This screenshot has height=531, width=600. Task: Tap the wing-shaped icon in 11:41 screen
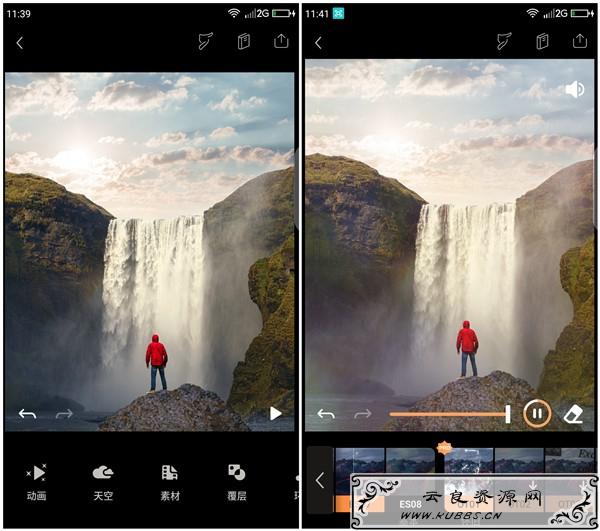click(504, 41)
